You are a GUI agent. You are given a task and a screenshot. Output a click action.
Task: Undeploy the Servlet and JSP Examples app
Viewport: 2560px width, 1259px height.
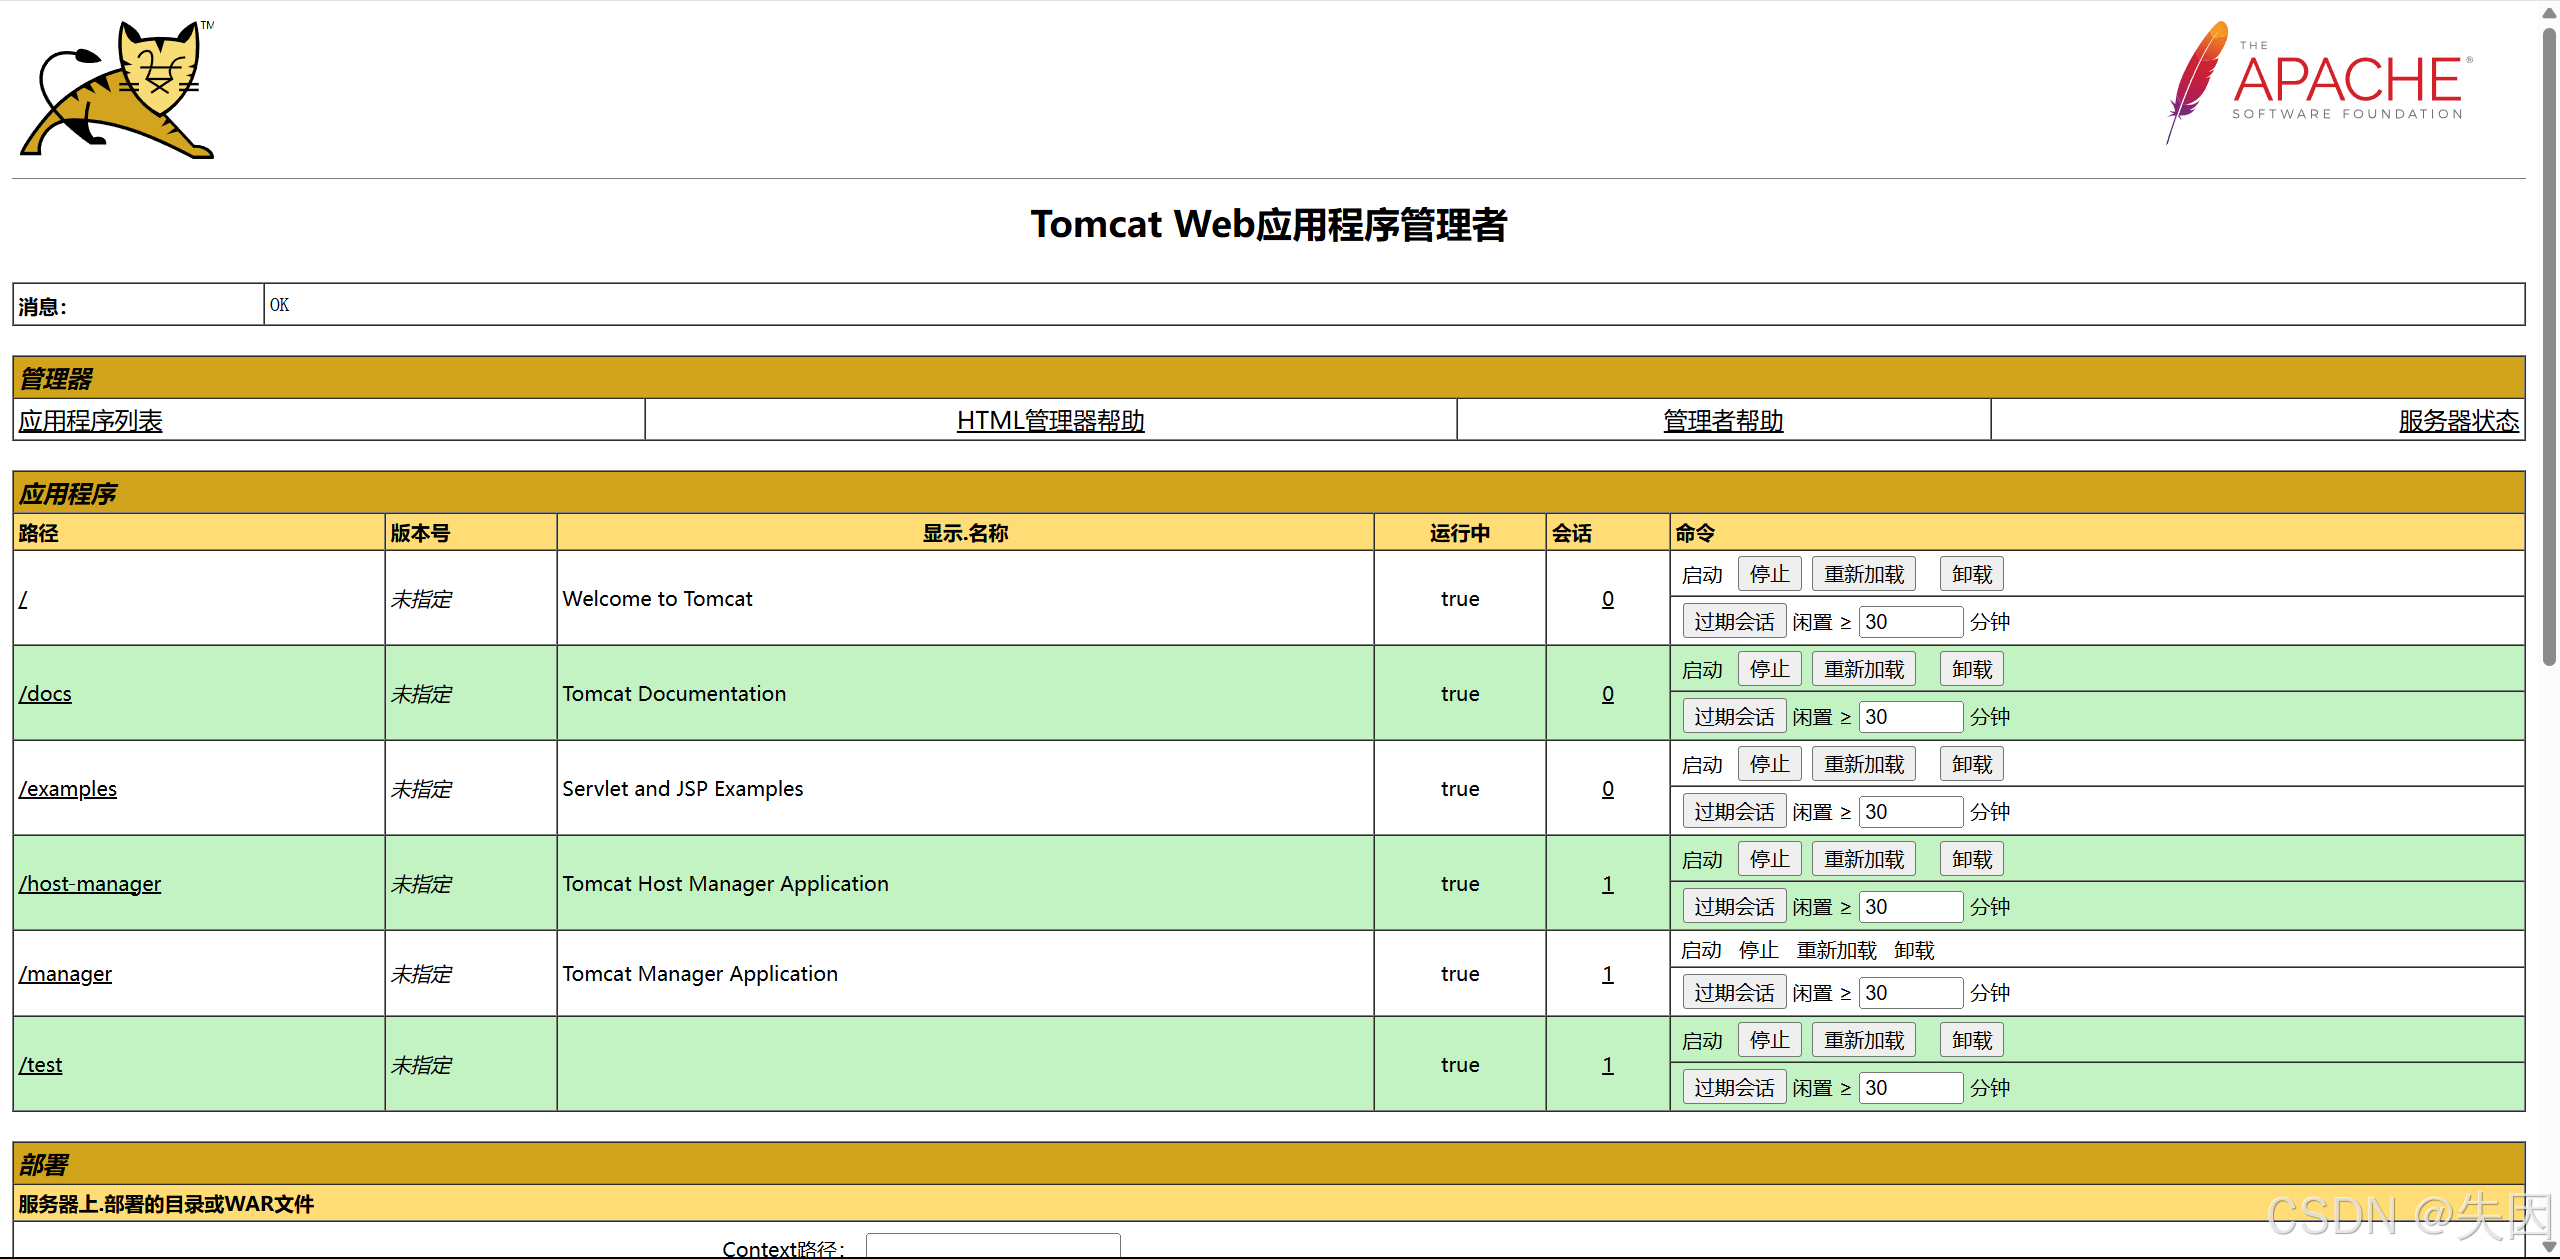click(1971, 764)
